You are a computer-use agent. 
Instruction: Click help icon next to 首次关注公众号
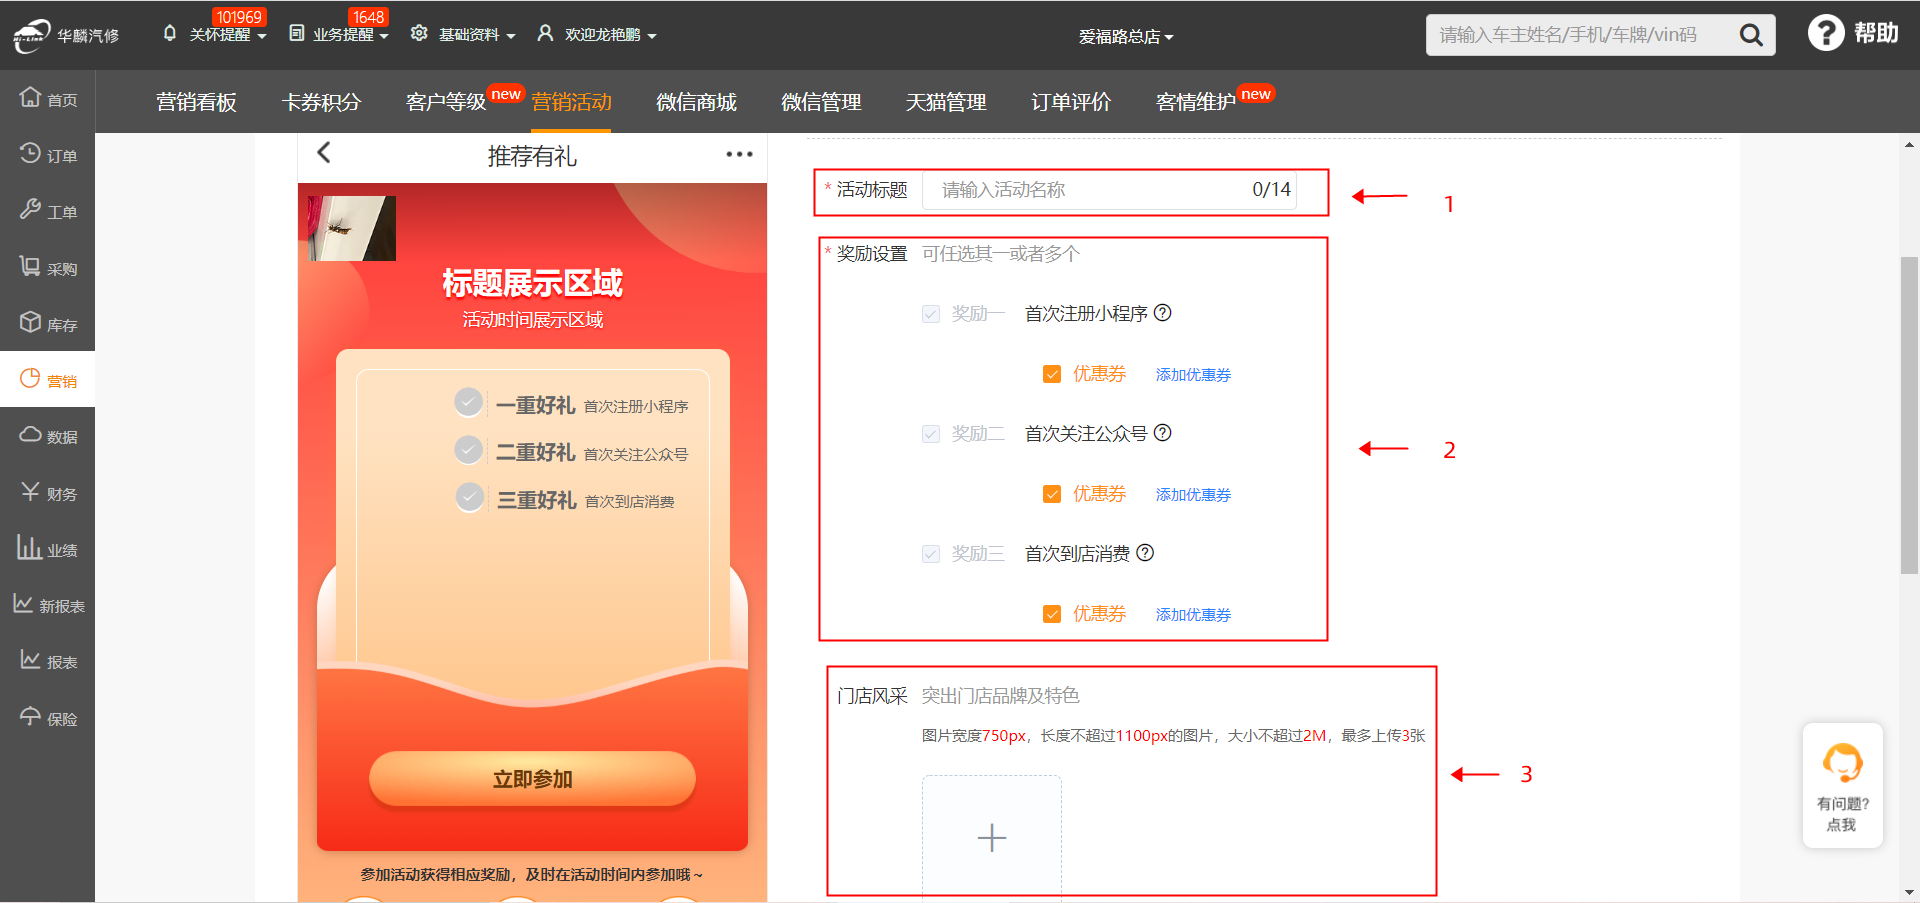click(x=1162, y=433)
